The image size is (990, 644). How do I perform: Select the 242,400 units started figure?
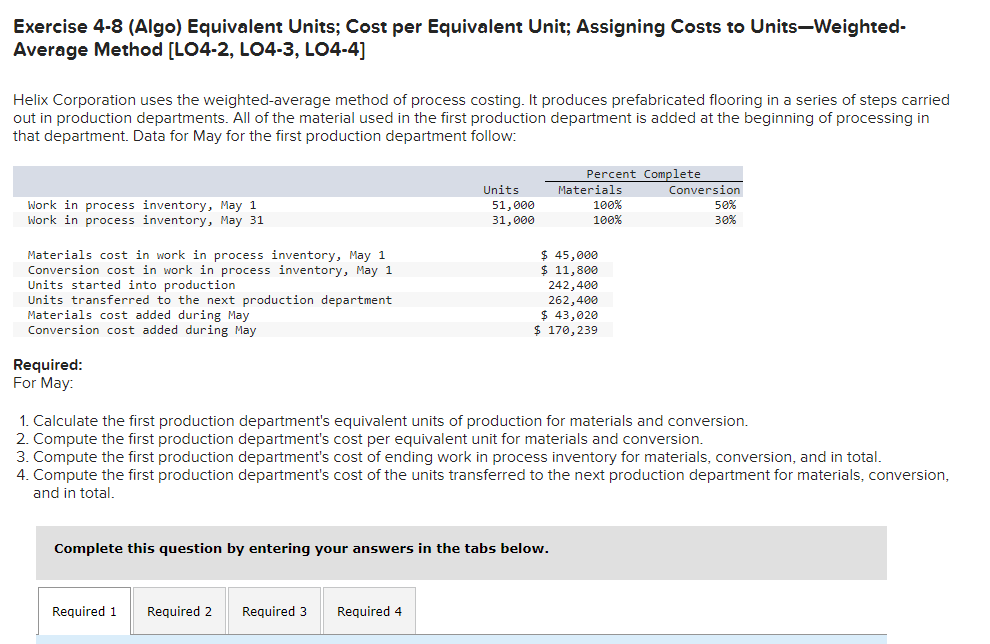575,284
